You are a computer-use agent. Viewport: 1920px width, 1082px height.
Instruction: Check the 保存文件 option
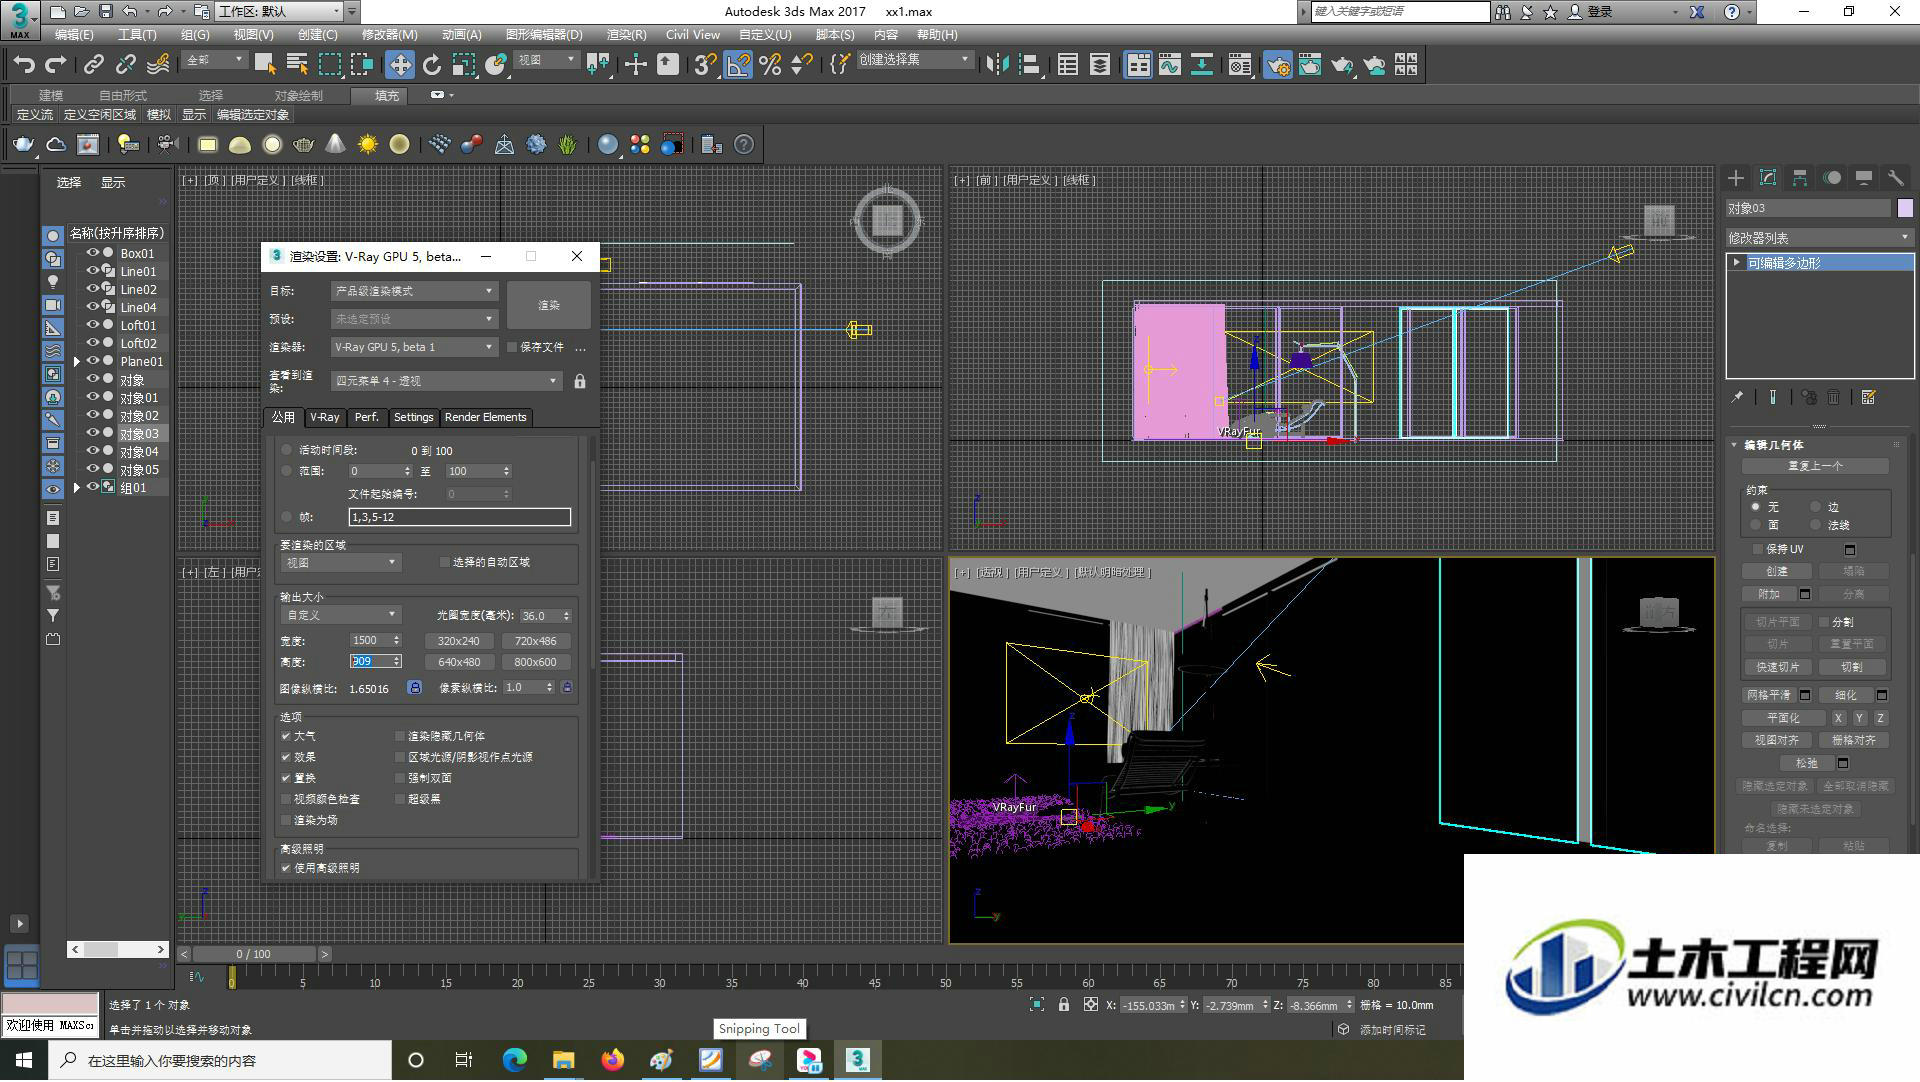(512, 348)
